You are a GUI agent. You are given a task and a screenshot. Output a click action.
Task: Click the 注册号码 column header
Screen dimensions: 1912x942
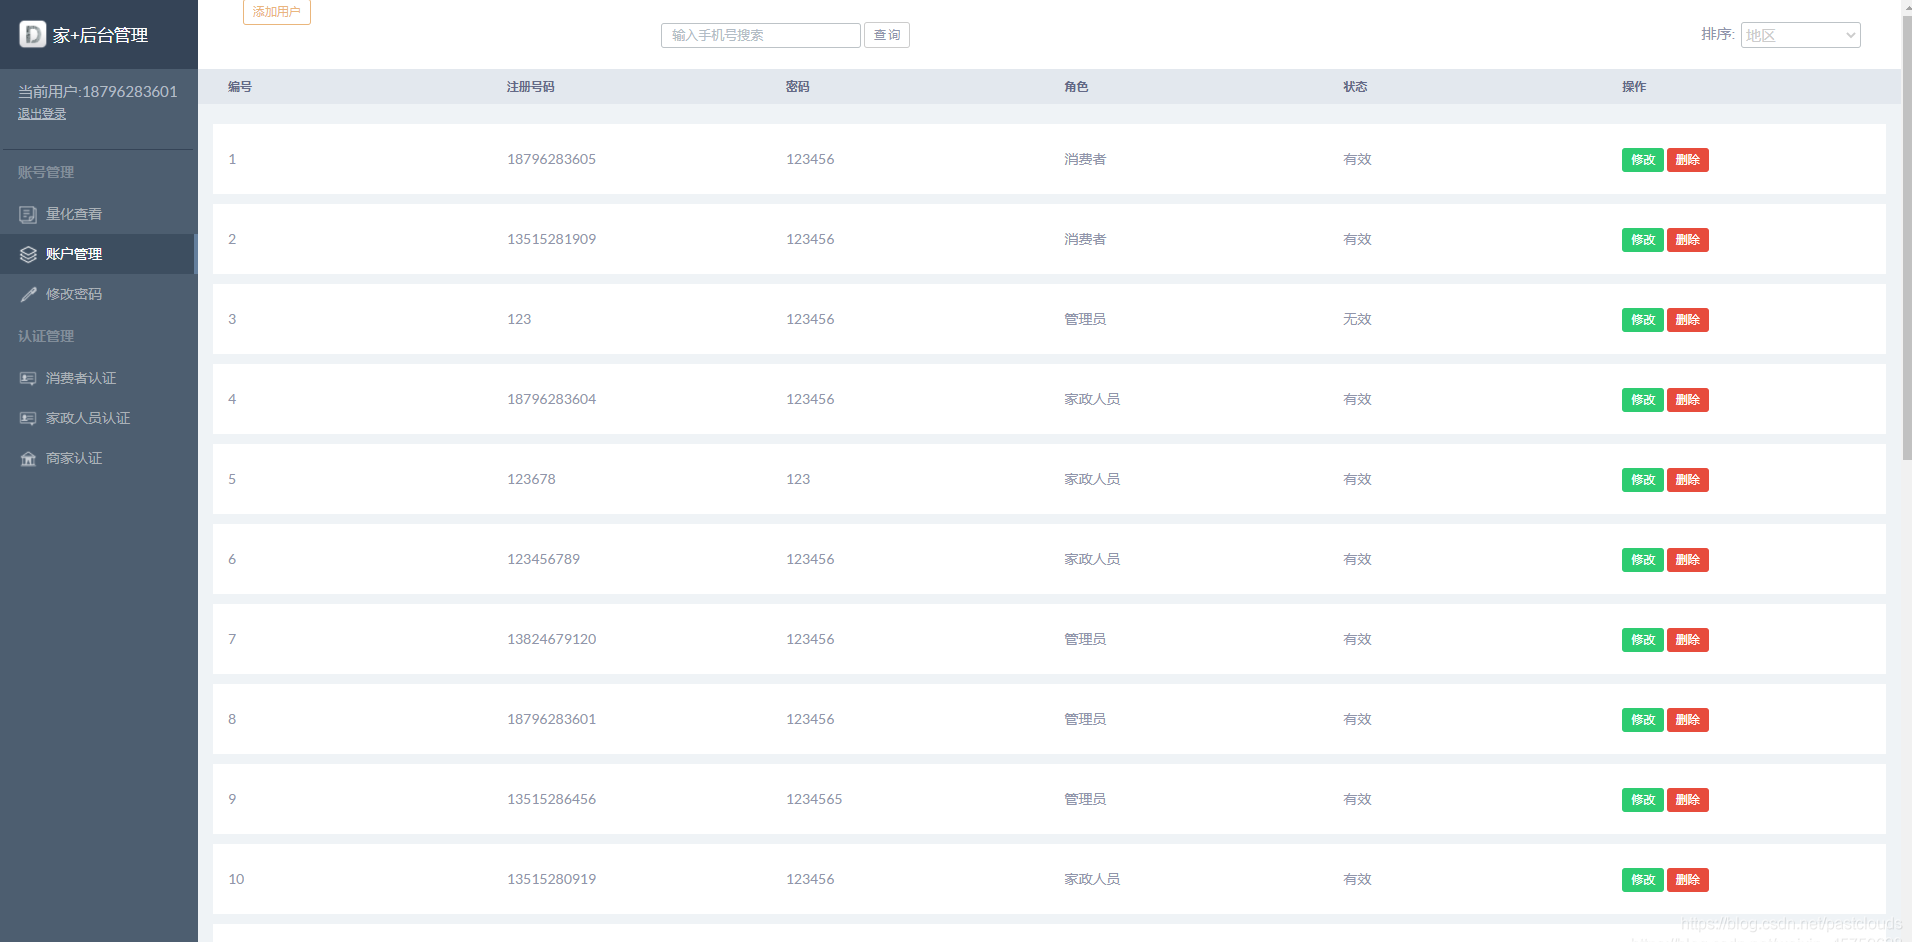pyautogui.click(x=531, y=87)
